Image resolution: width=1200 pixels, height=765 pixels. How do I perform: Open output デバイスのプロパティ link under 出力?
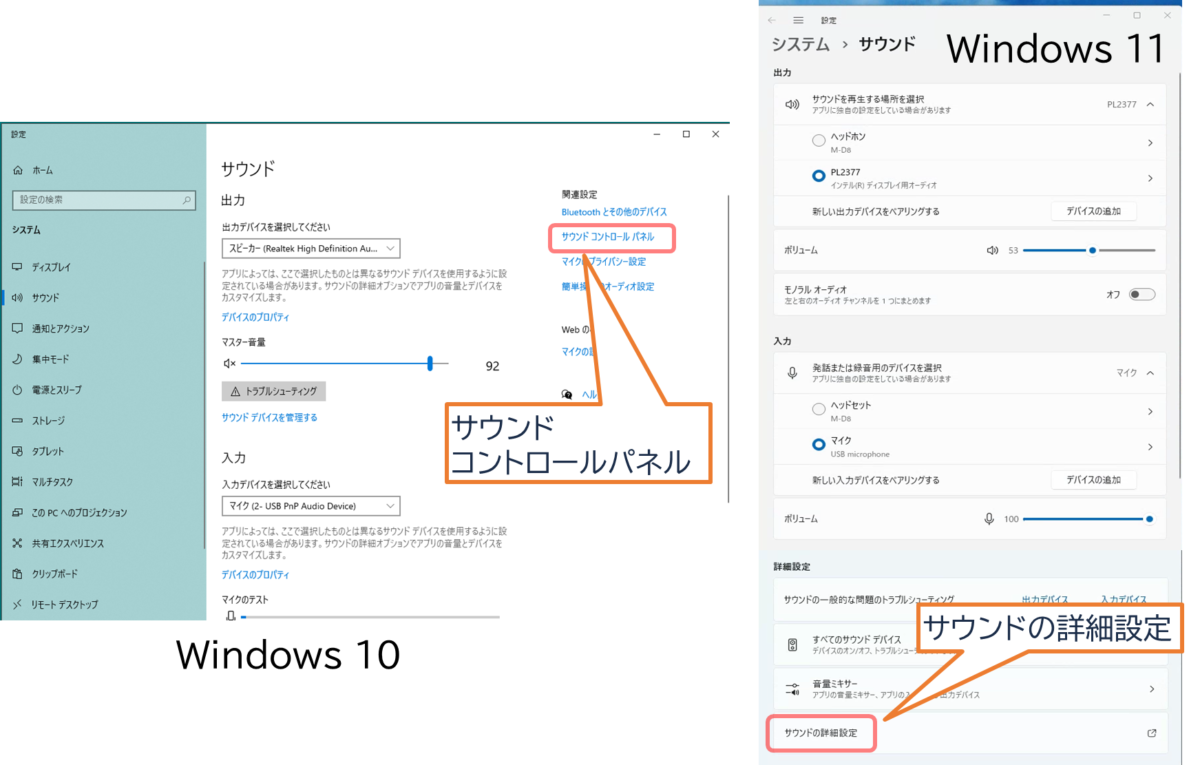pyautogui.click(x=255, y=317)
